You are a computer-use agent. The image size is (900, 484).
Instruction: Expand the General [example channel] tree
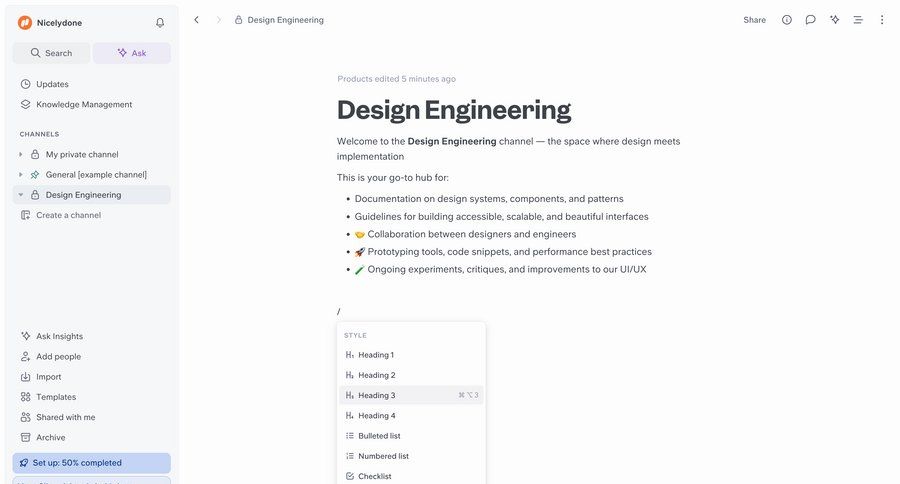coord(21,175)
